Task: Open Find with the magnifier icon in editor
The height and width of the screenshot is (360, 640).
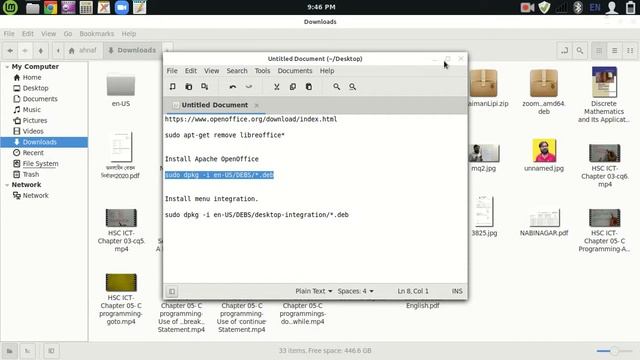Action: (336, 87)
